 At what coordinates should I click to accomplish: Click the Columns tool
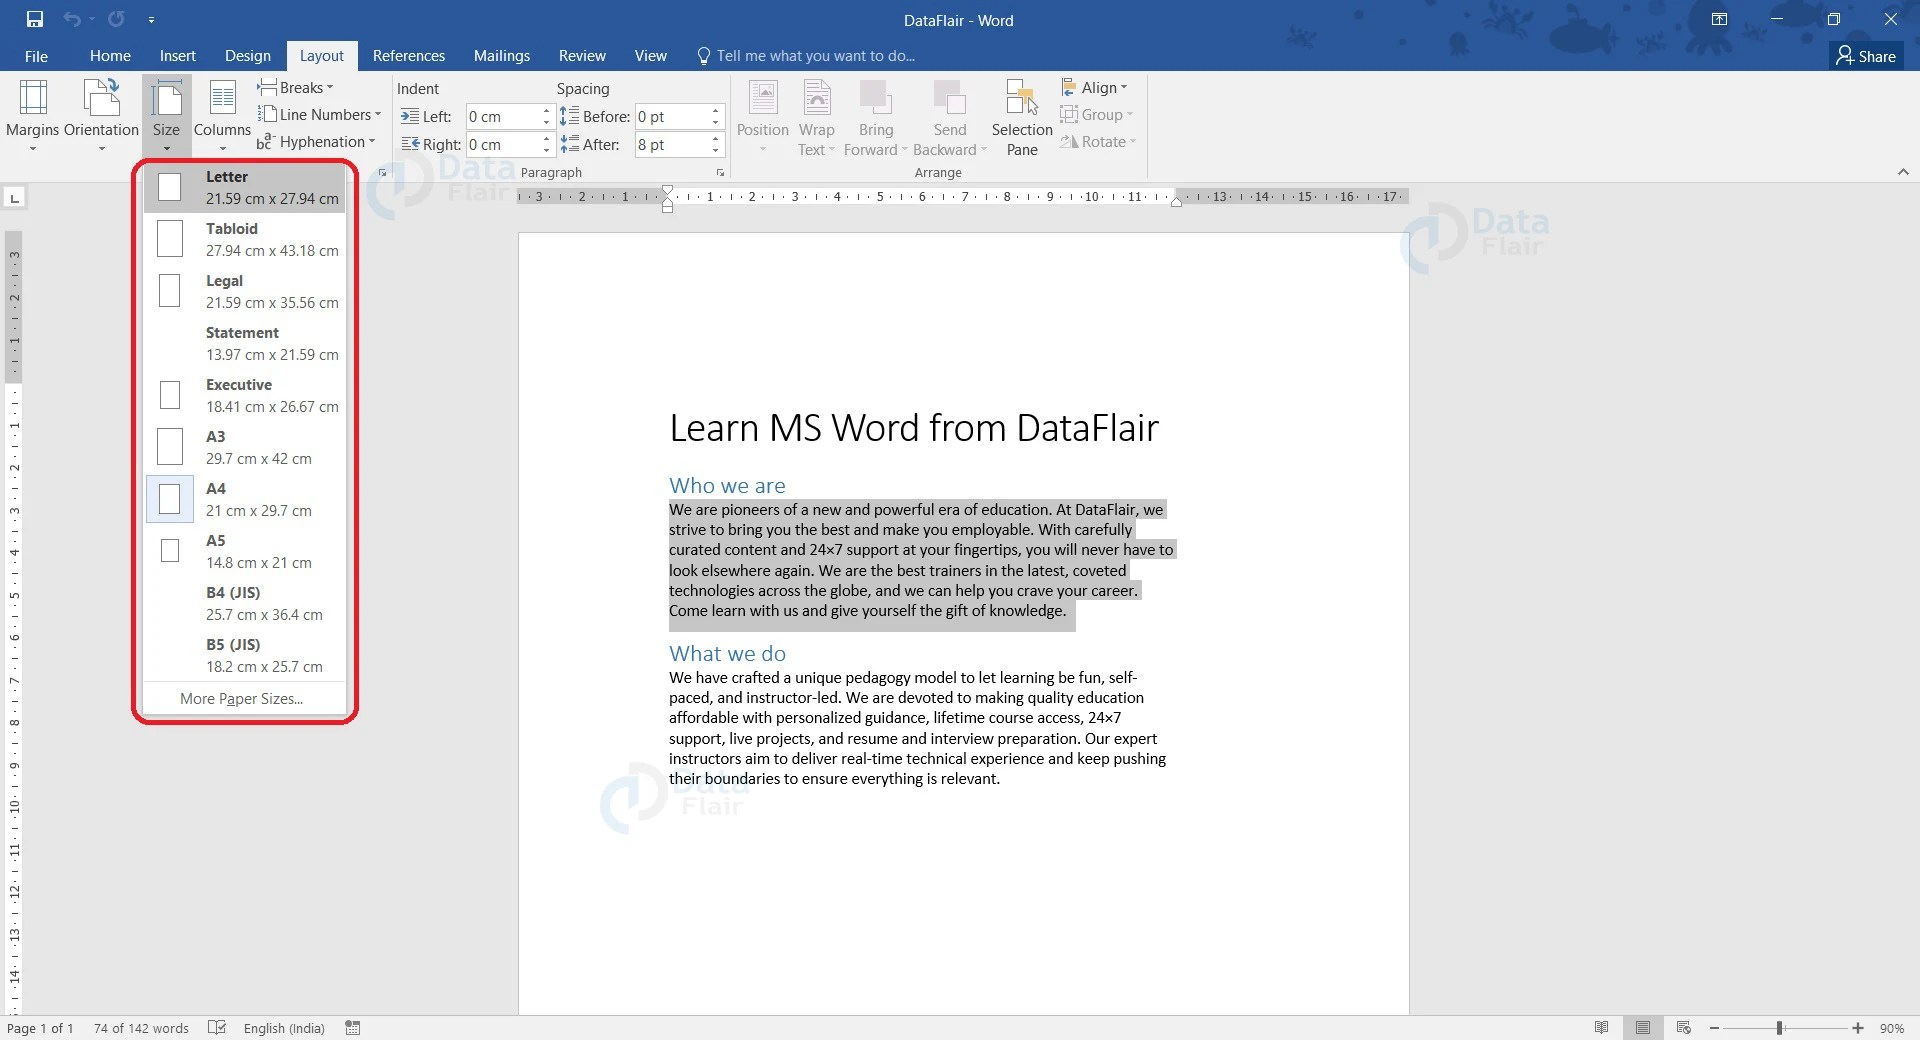pos(221,110)
